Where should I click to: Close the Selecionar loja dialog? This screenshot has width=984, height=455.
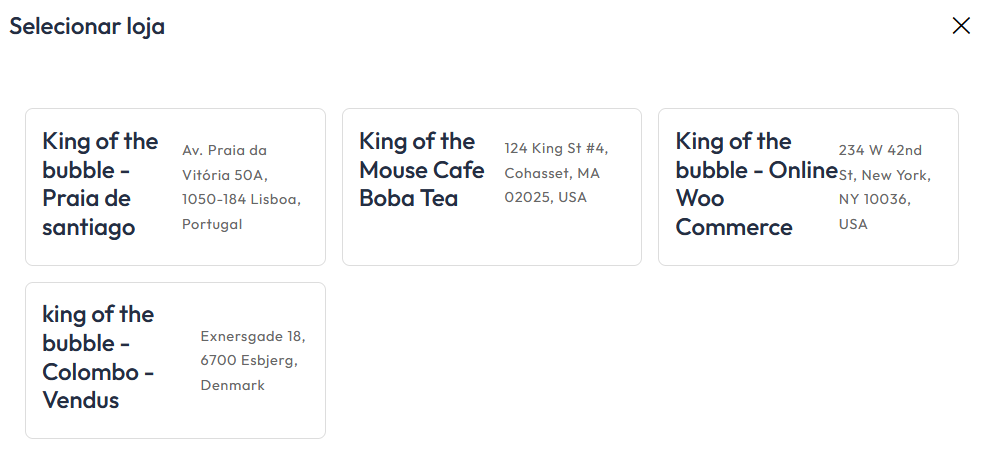coord(961,26)
